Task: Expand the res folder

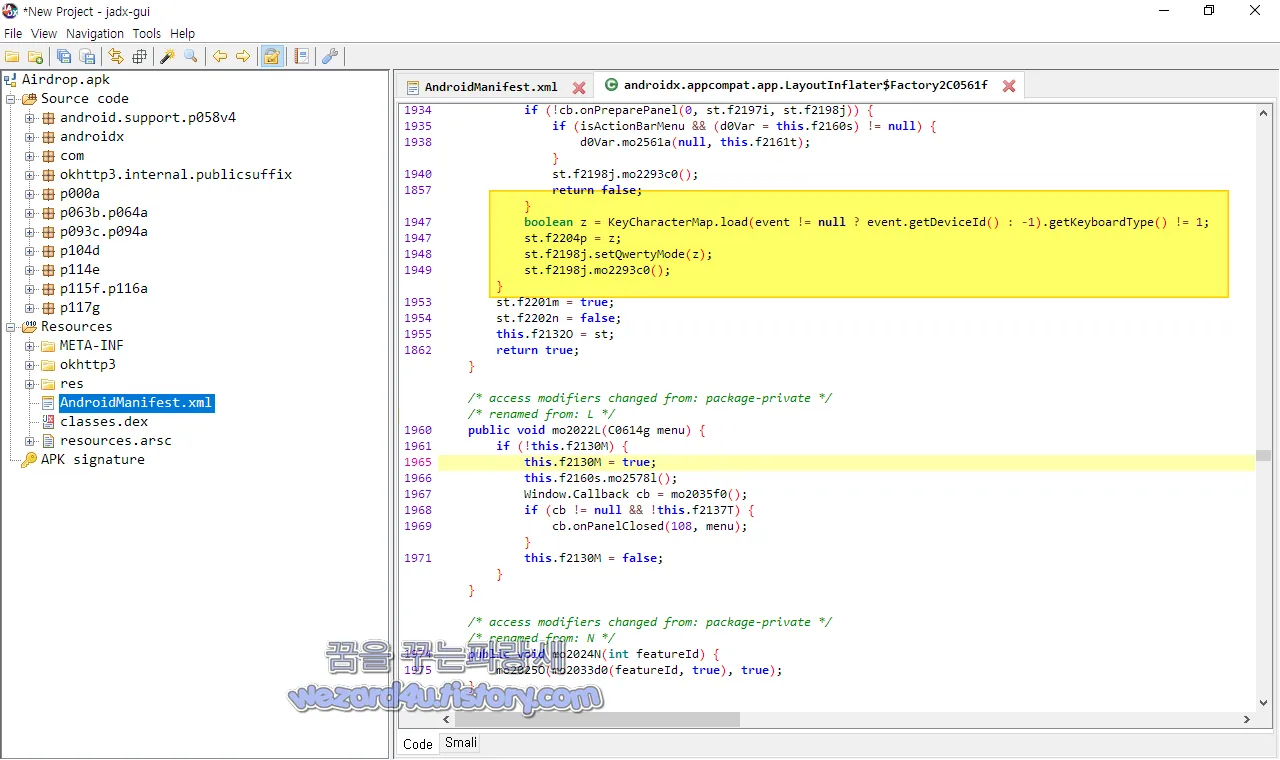Action: [x=30, y=384]
